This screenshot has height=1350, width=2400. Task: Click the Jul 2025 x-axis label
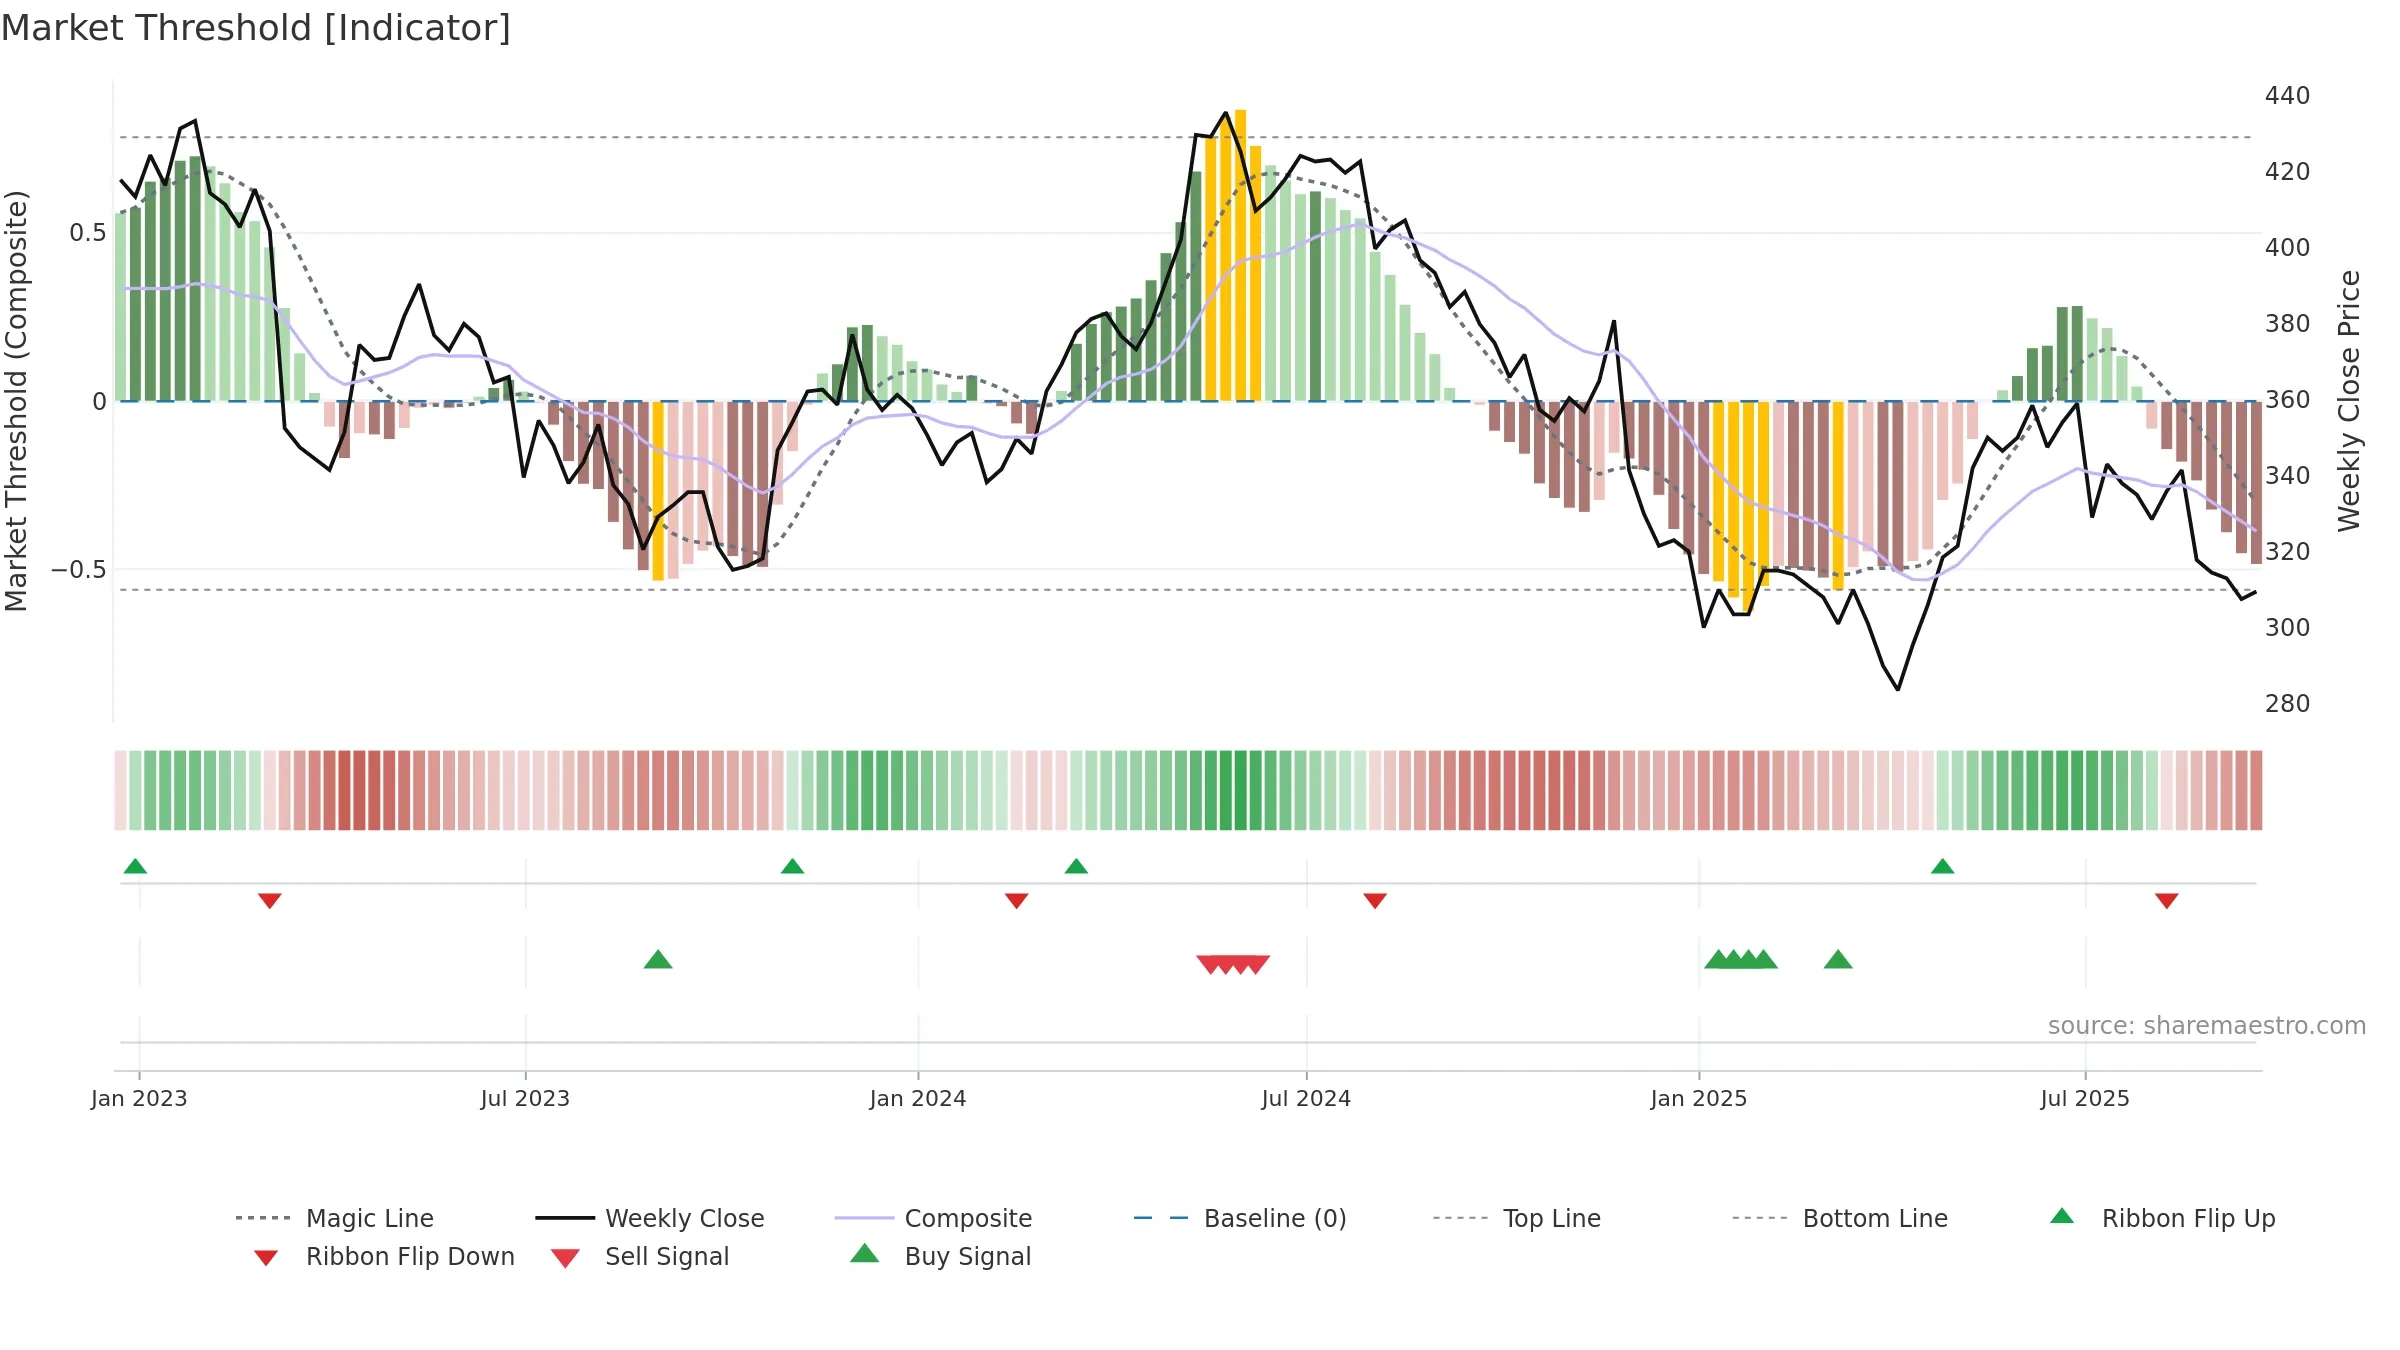2085,1099
